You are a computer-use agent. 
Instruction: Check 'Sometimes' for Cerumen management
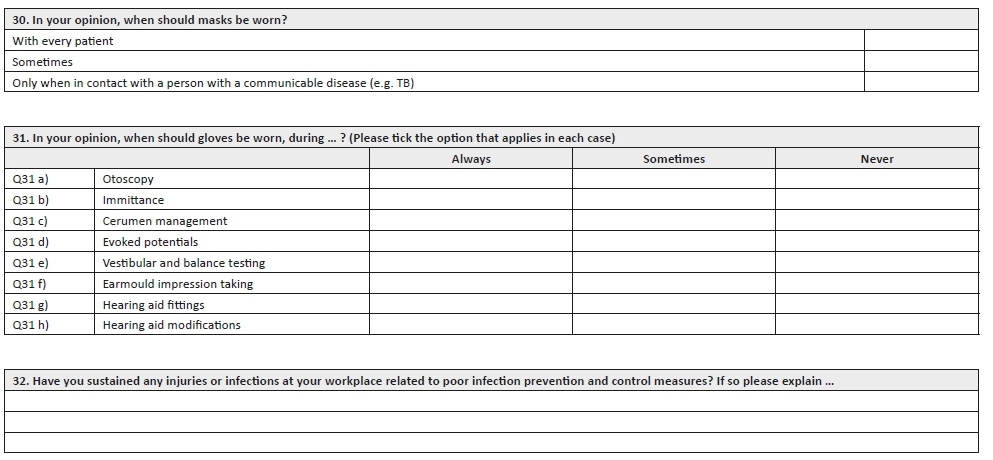(x=674, y=221)
